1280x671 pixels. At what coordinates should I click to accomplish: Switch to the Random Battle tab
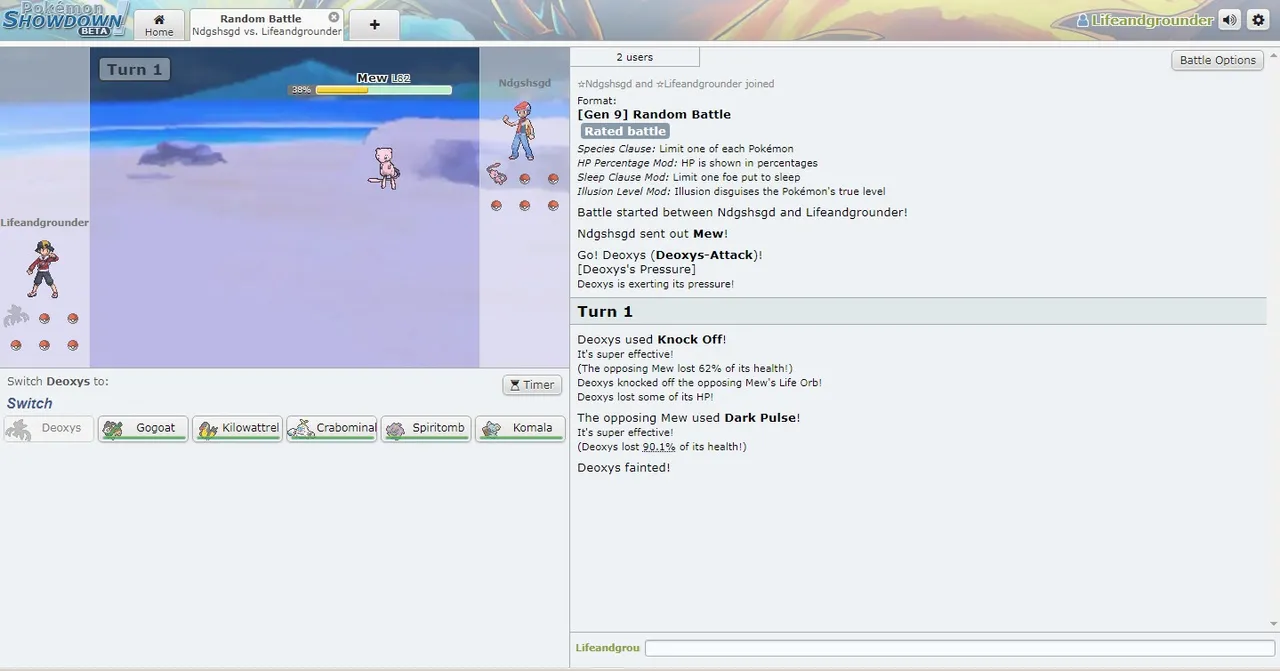coord(266,25)
